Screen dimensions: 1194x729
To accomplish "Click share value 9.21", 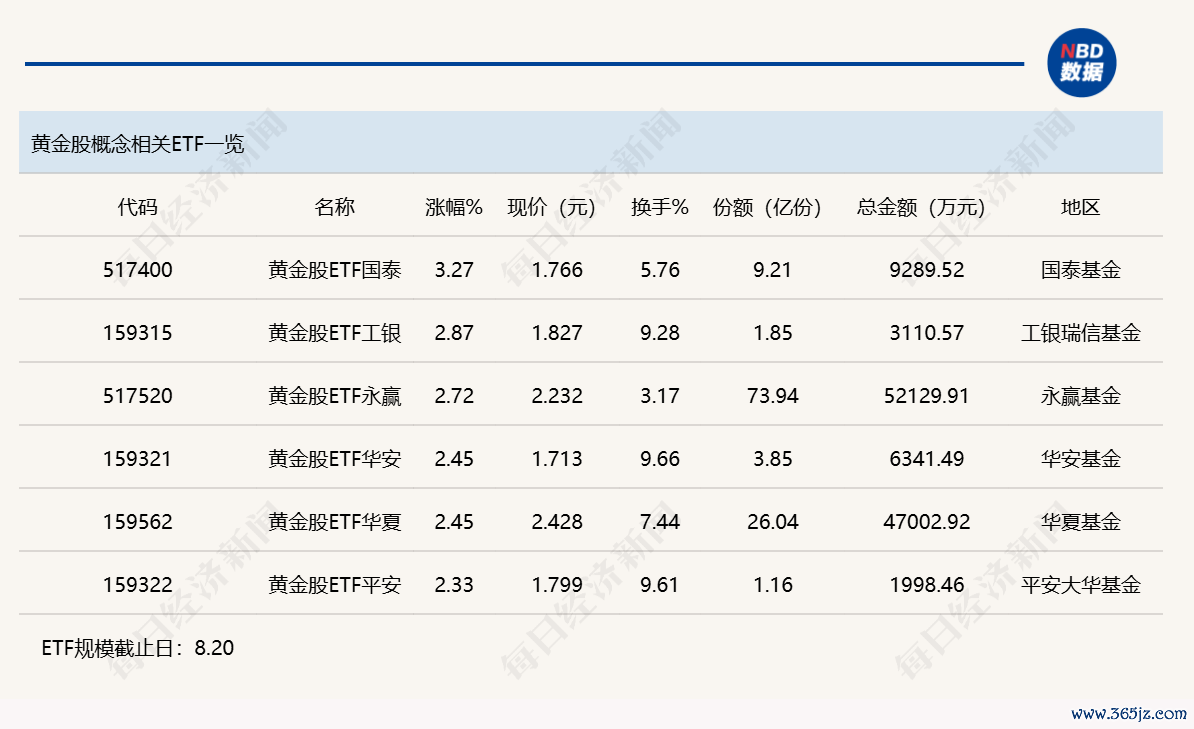I will point(772,270).
